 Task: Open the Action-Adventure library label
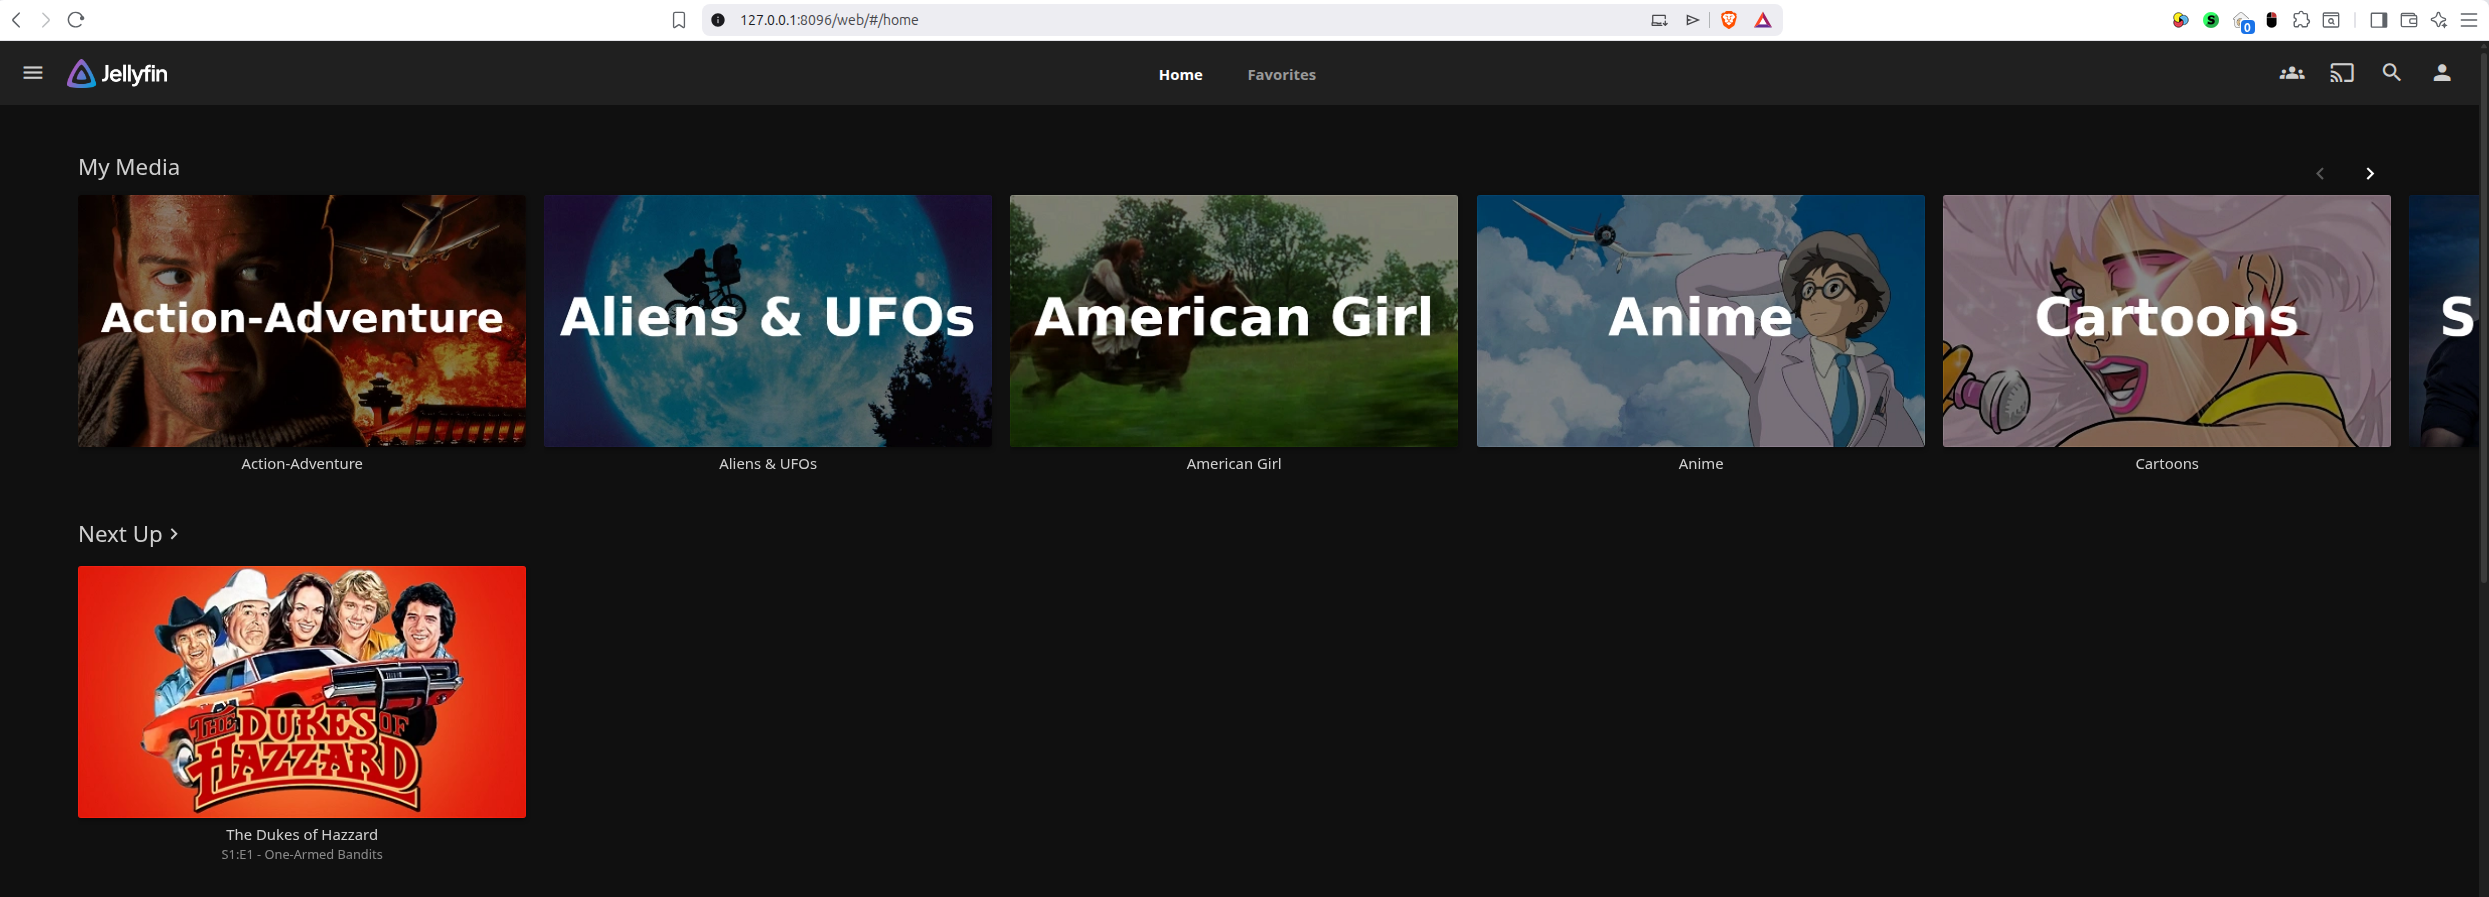(x=302, y=464)
